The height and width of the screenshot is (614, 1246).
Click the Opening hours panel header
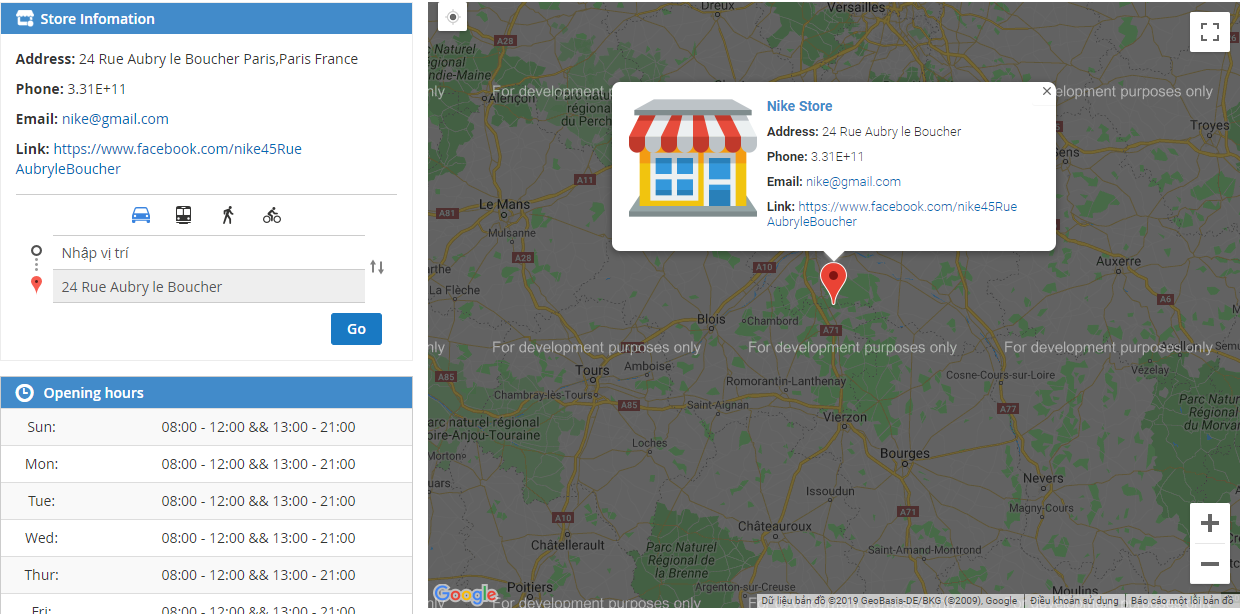coord(206,393)
